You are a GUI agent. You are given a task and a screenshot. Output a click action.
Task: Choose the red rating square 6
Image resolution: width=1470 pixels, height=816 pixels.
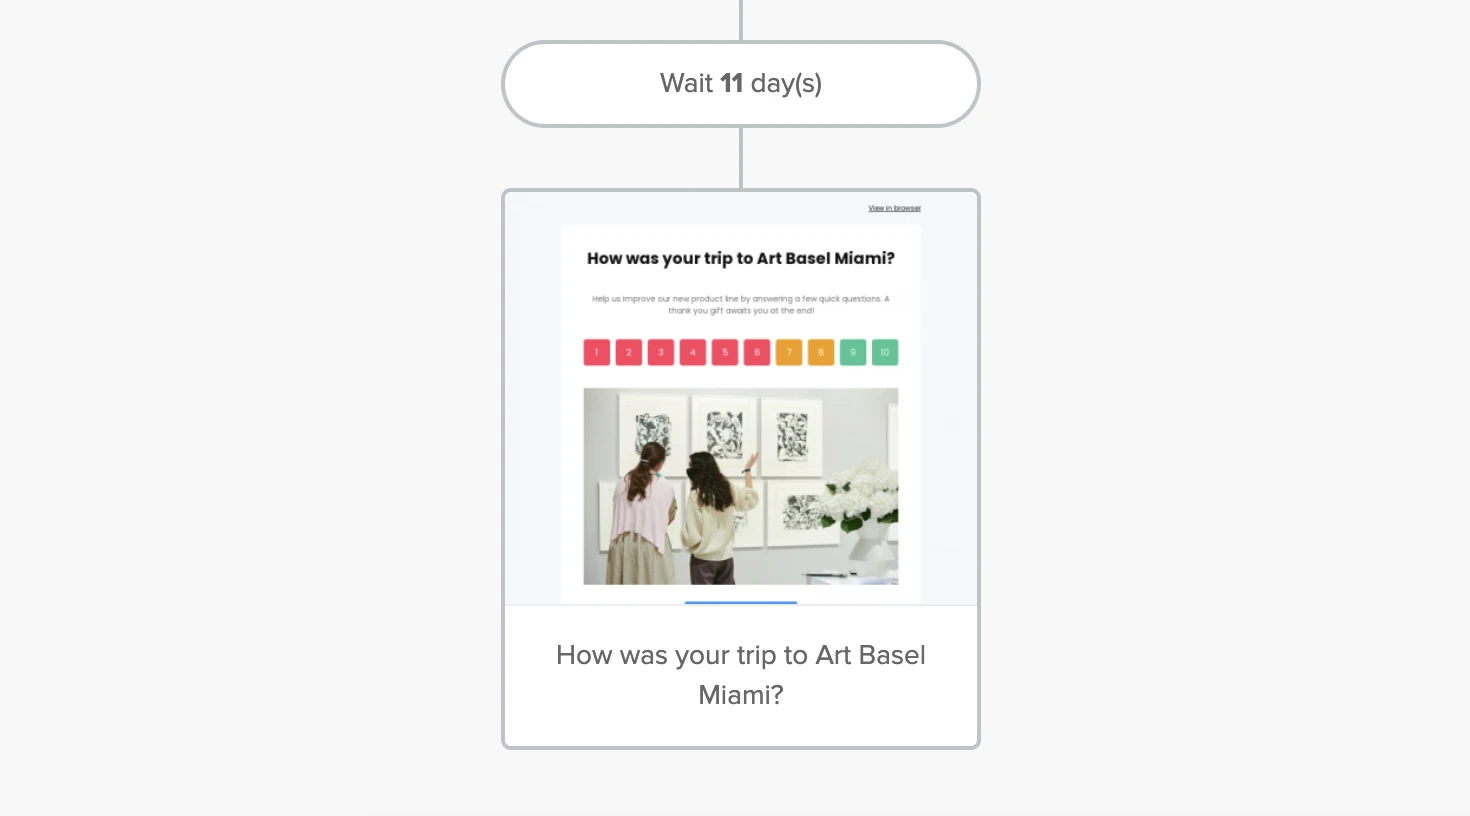757,352
